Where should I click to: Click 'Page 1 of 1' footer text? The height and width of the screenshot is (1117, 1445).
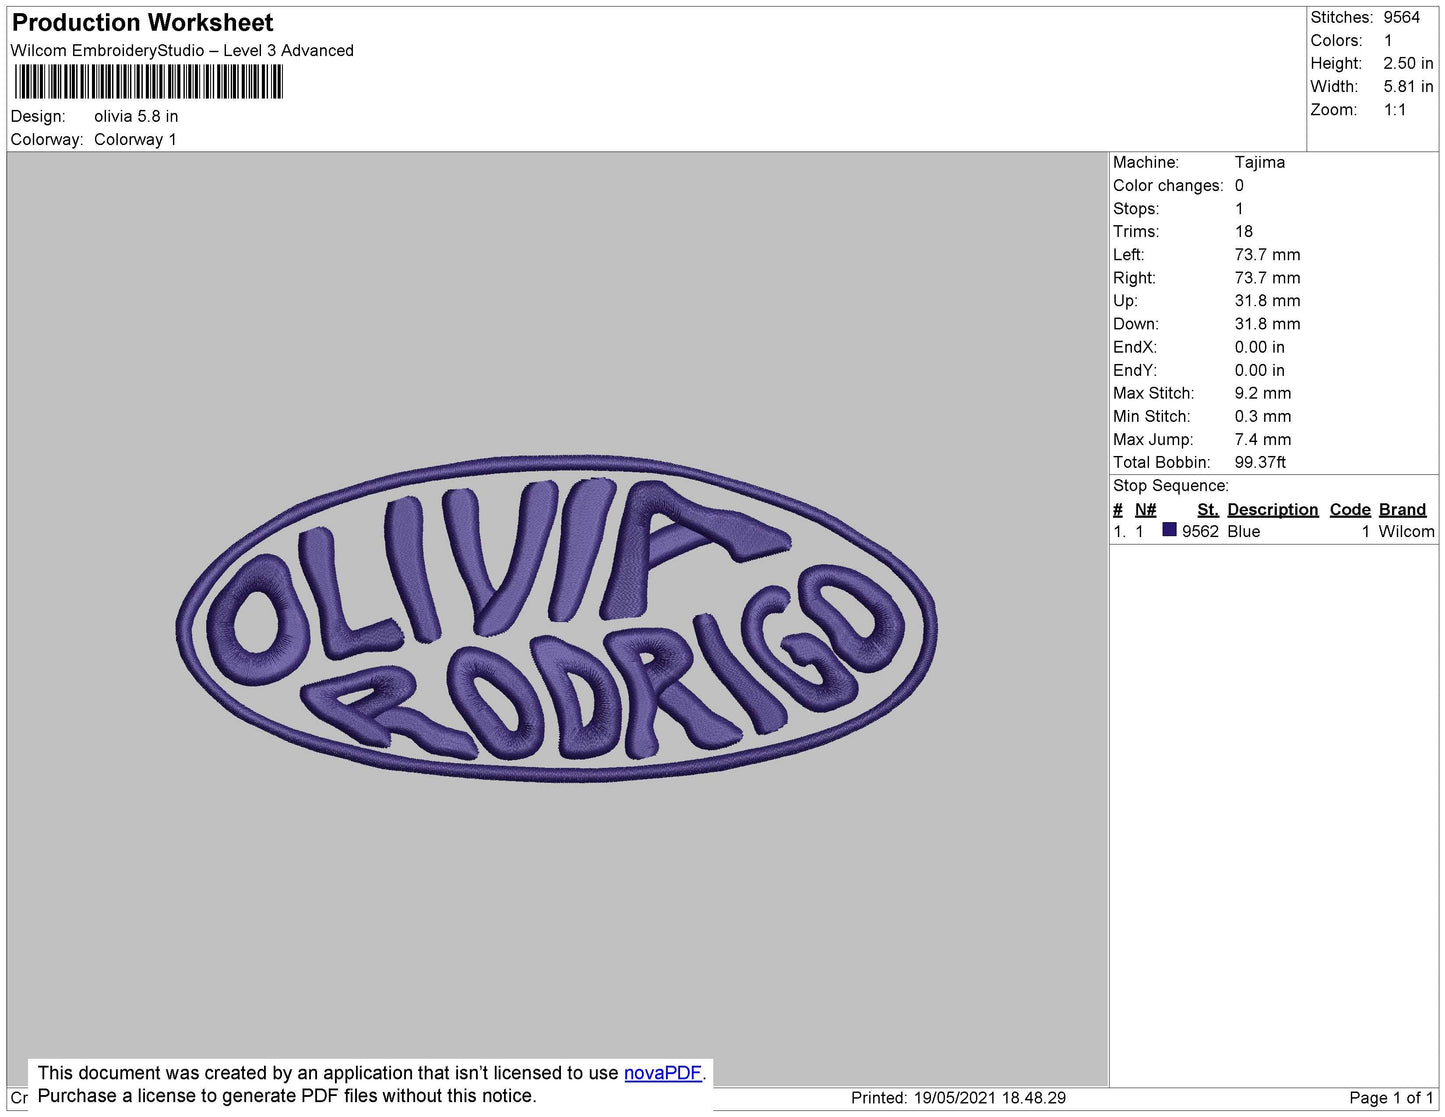click(1391, 1097)
